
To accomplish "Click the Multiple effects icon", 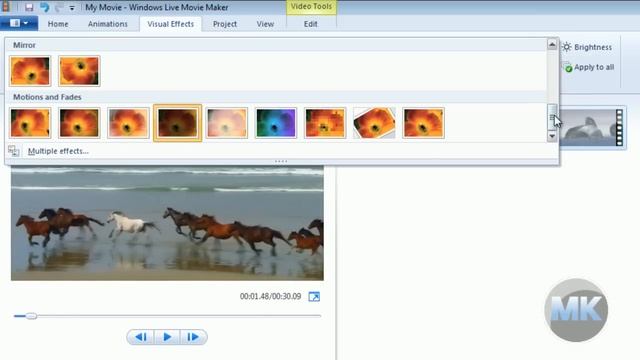I will 13,151.
